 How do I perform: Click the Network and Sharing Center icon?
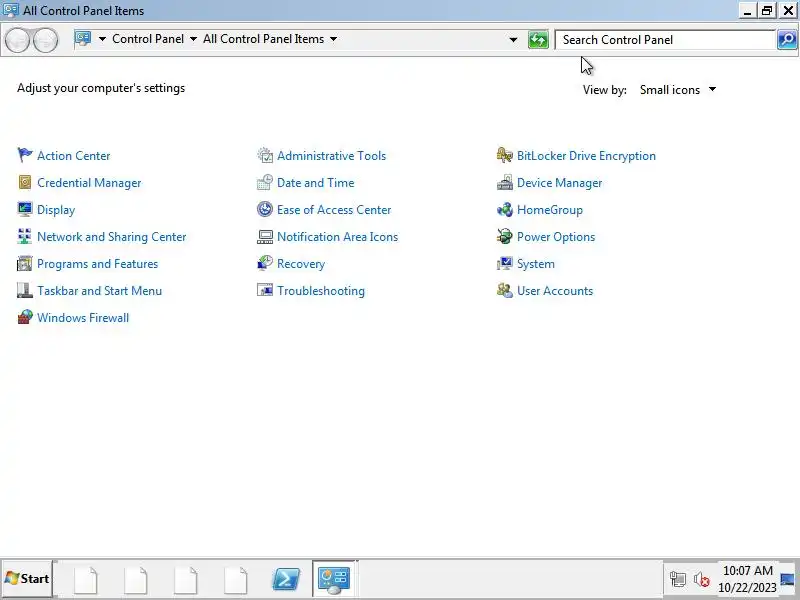pyautogui.click(x=24, y=236)
